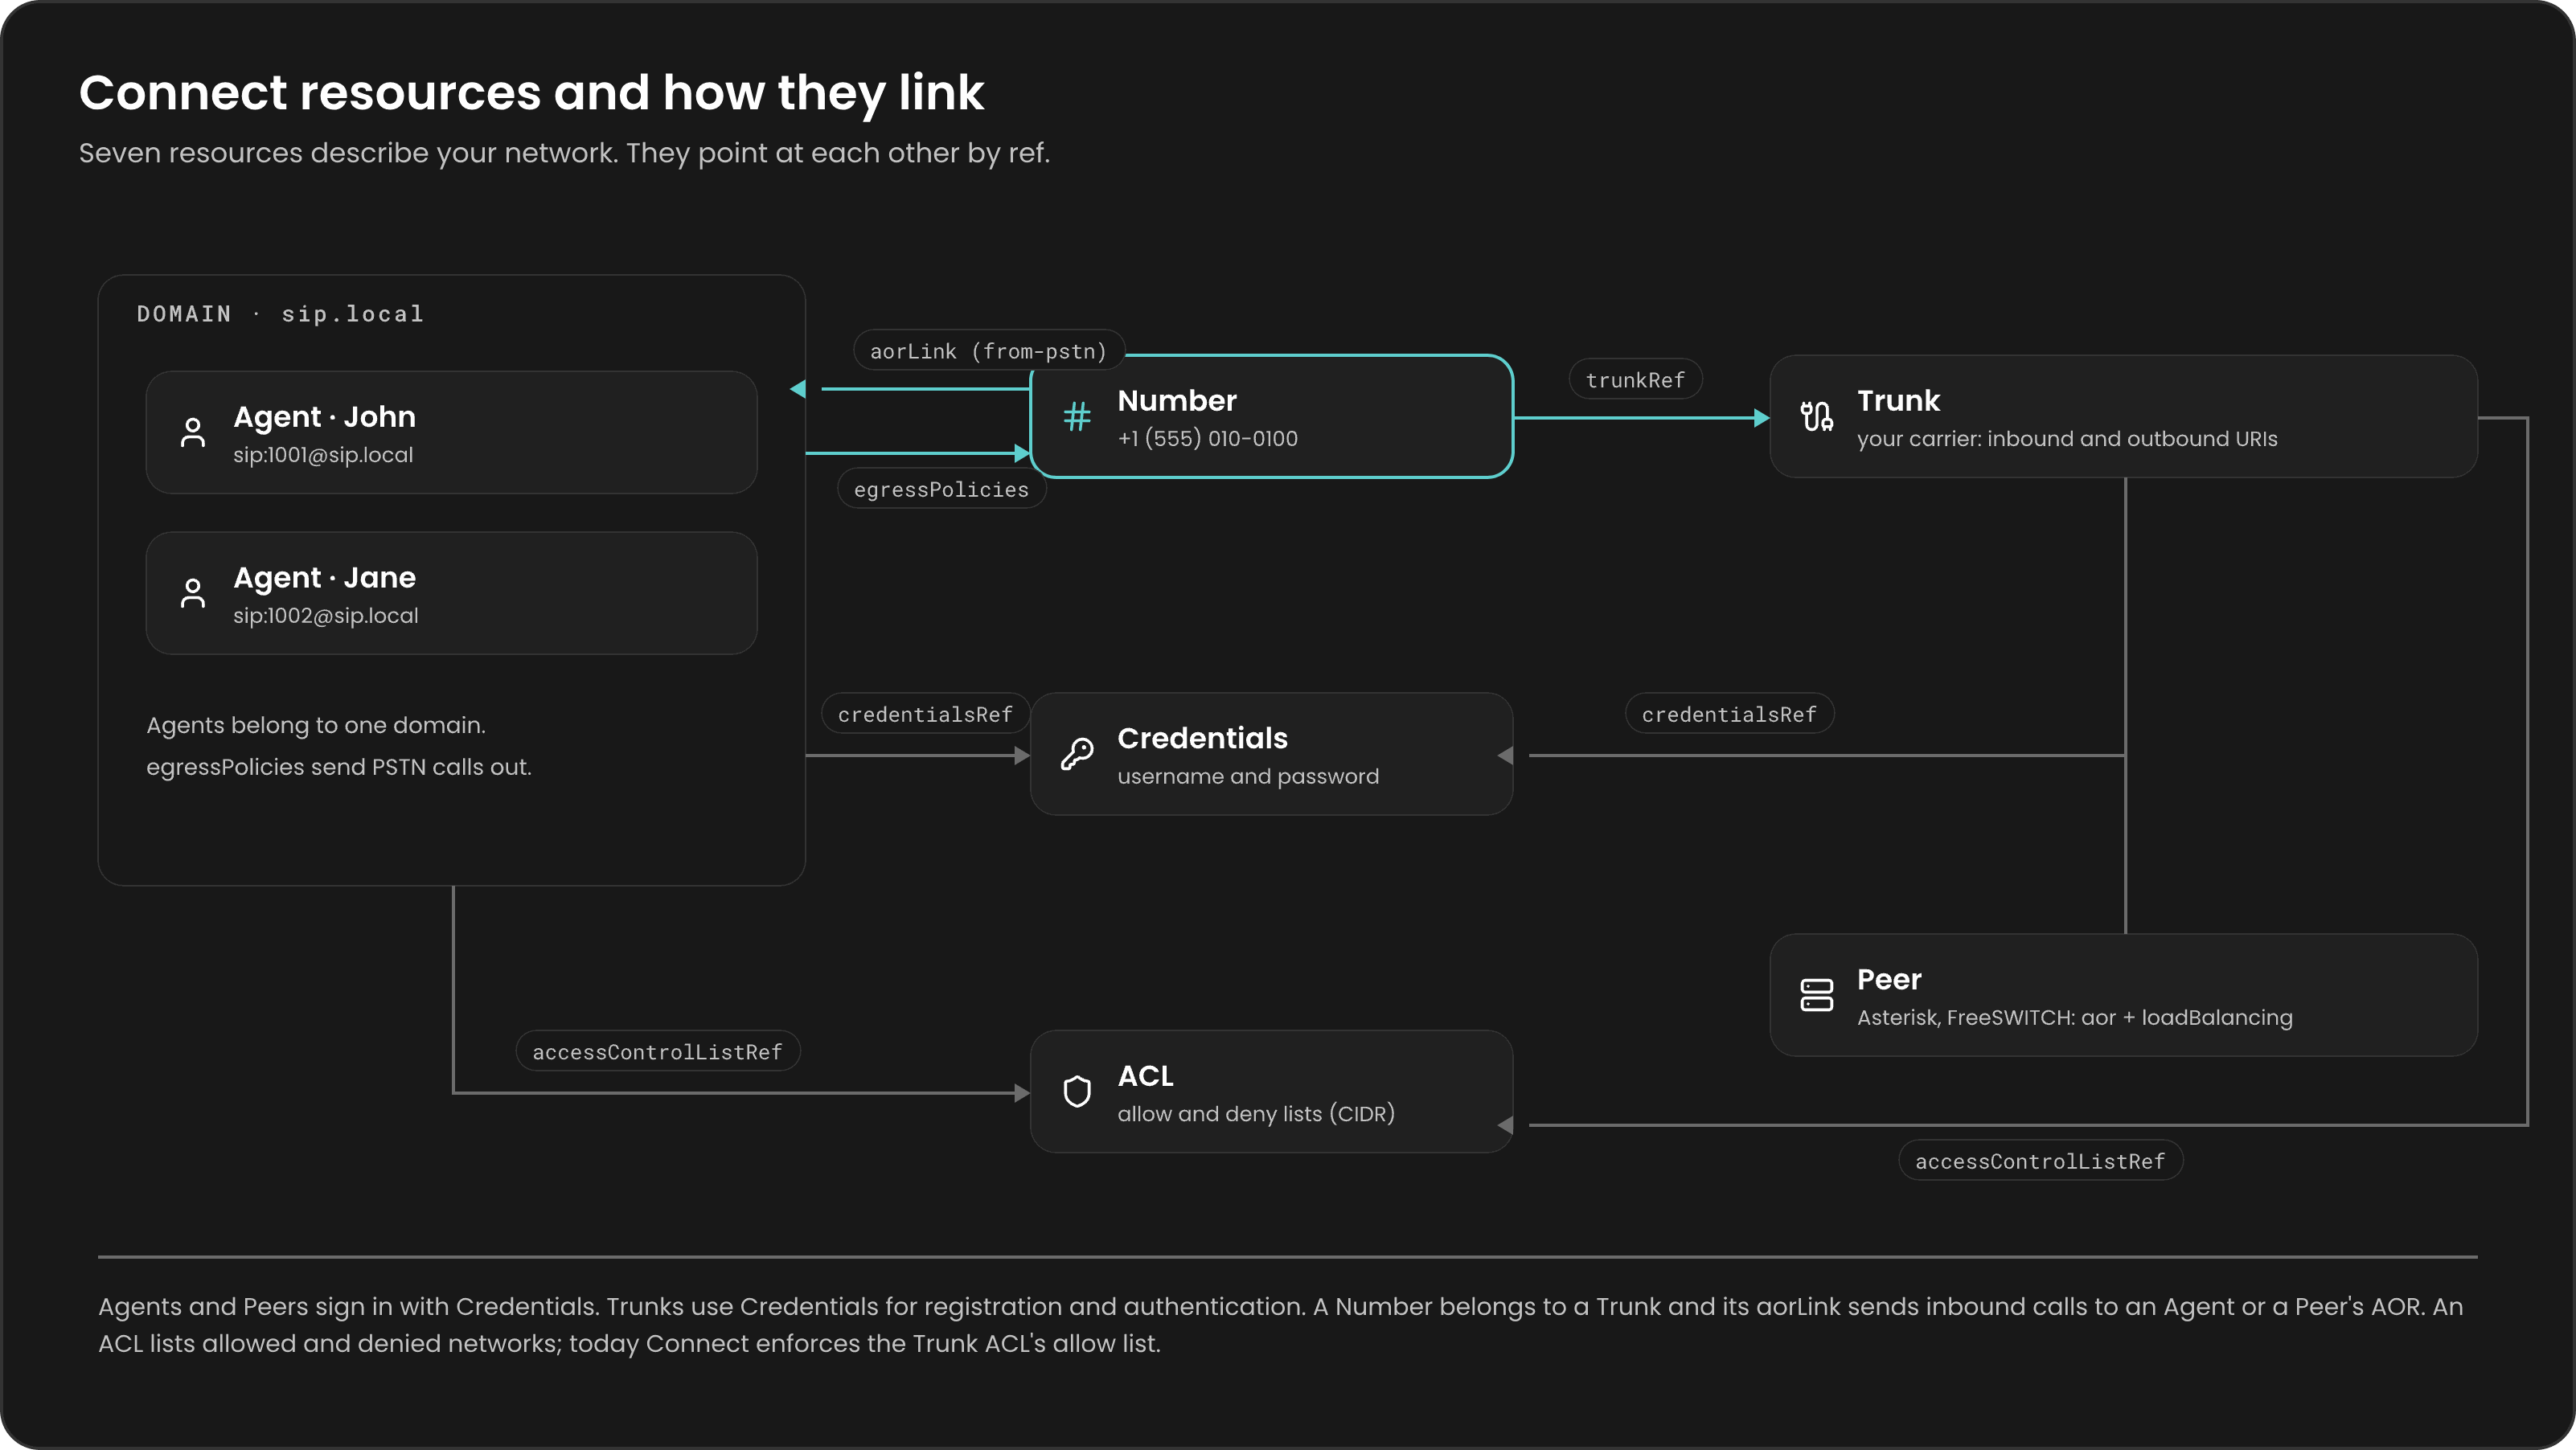Click the sip:1001@sip.local address
This screenshot has height=1450, width=2576.
pos(323,455)
